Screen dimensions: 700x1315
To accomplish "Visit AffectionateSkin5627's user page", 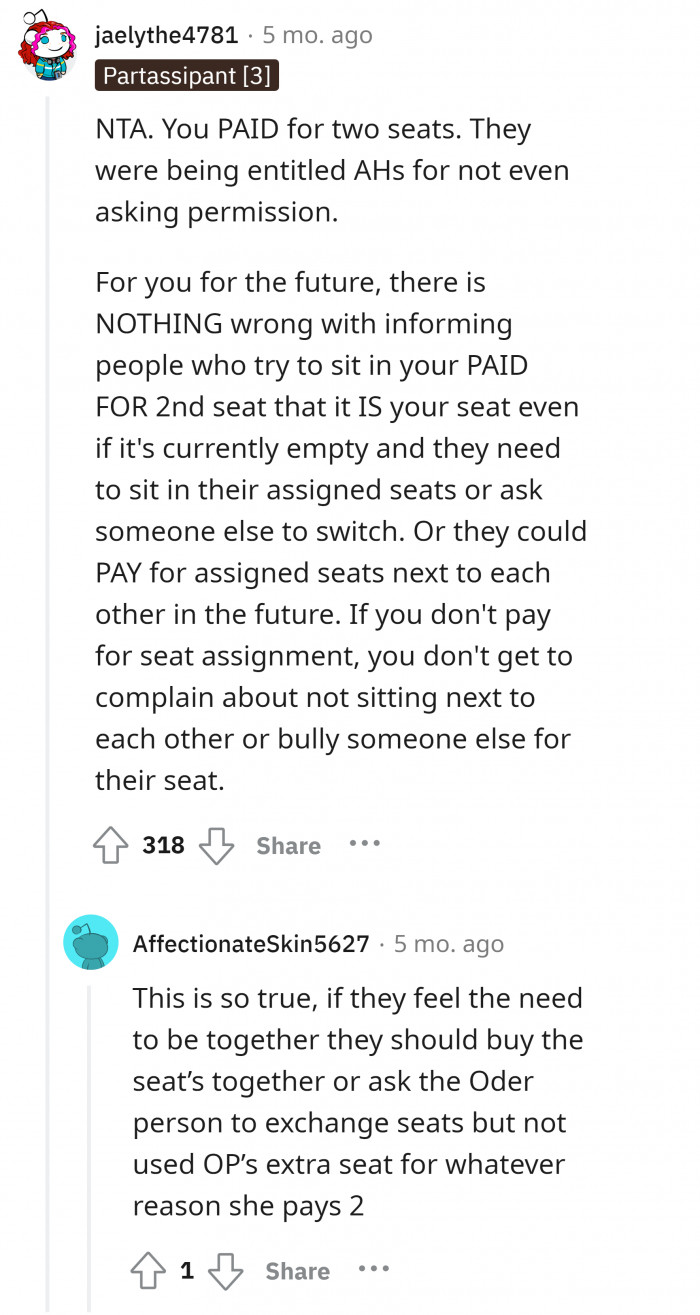I will pyautogui.click(x=250, y=943).
